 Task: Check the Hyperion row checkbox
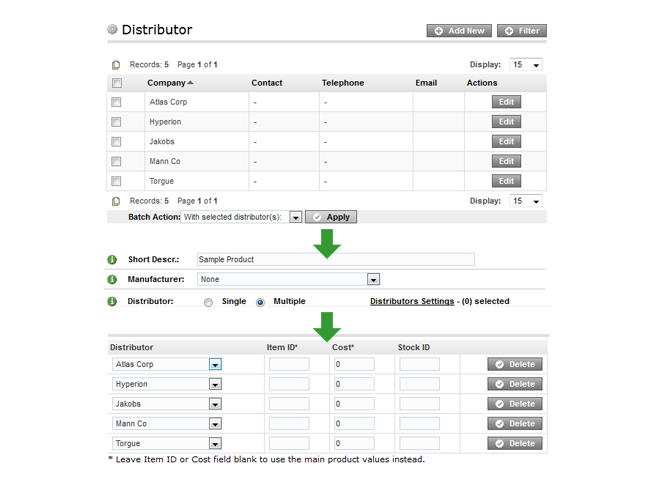pos(116,122)
